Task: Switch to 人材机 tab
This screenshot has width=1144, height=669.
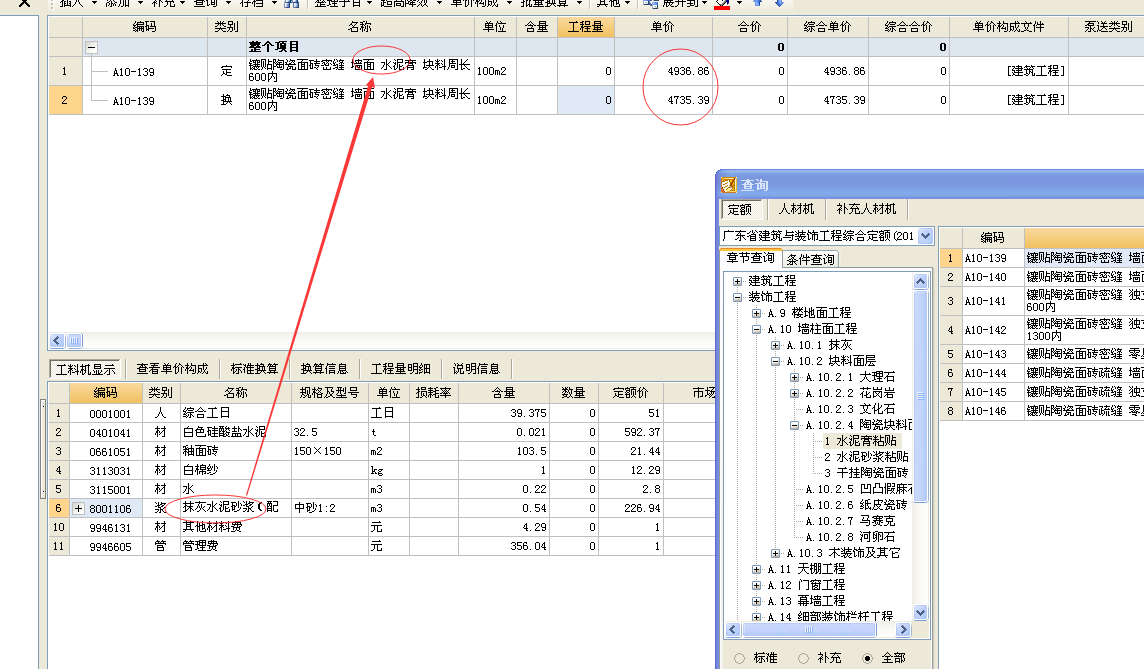Action: [x=796, y=209]
